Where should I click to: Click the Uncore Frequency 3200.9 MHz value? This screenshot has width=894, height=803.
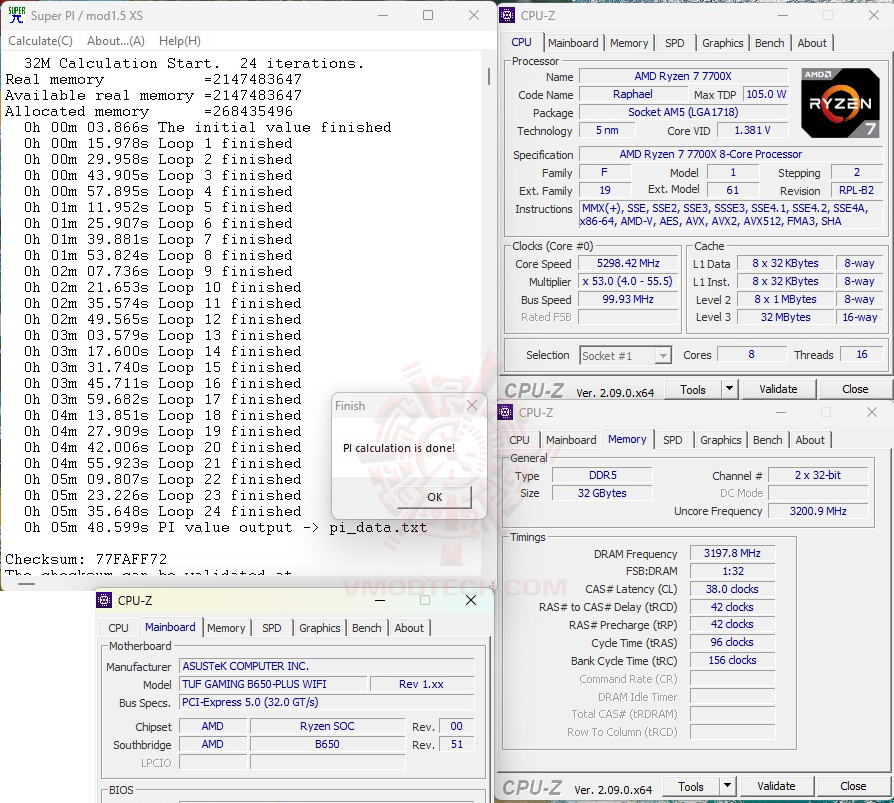pos(818,511)
